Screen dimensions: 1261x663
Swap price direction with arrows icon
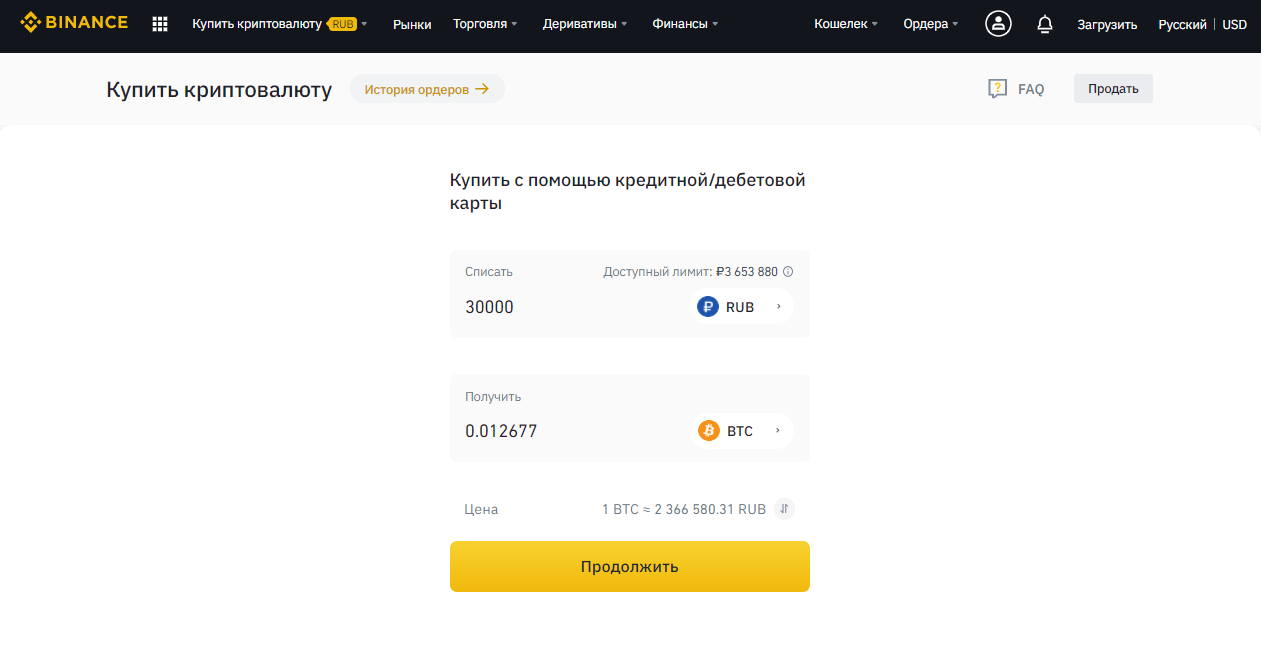(785, 509)
